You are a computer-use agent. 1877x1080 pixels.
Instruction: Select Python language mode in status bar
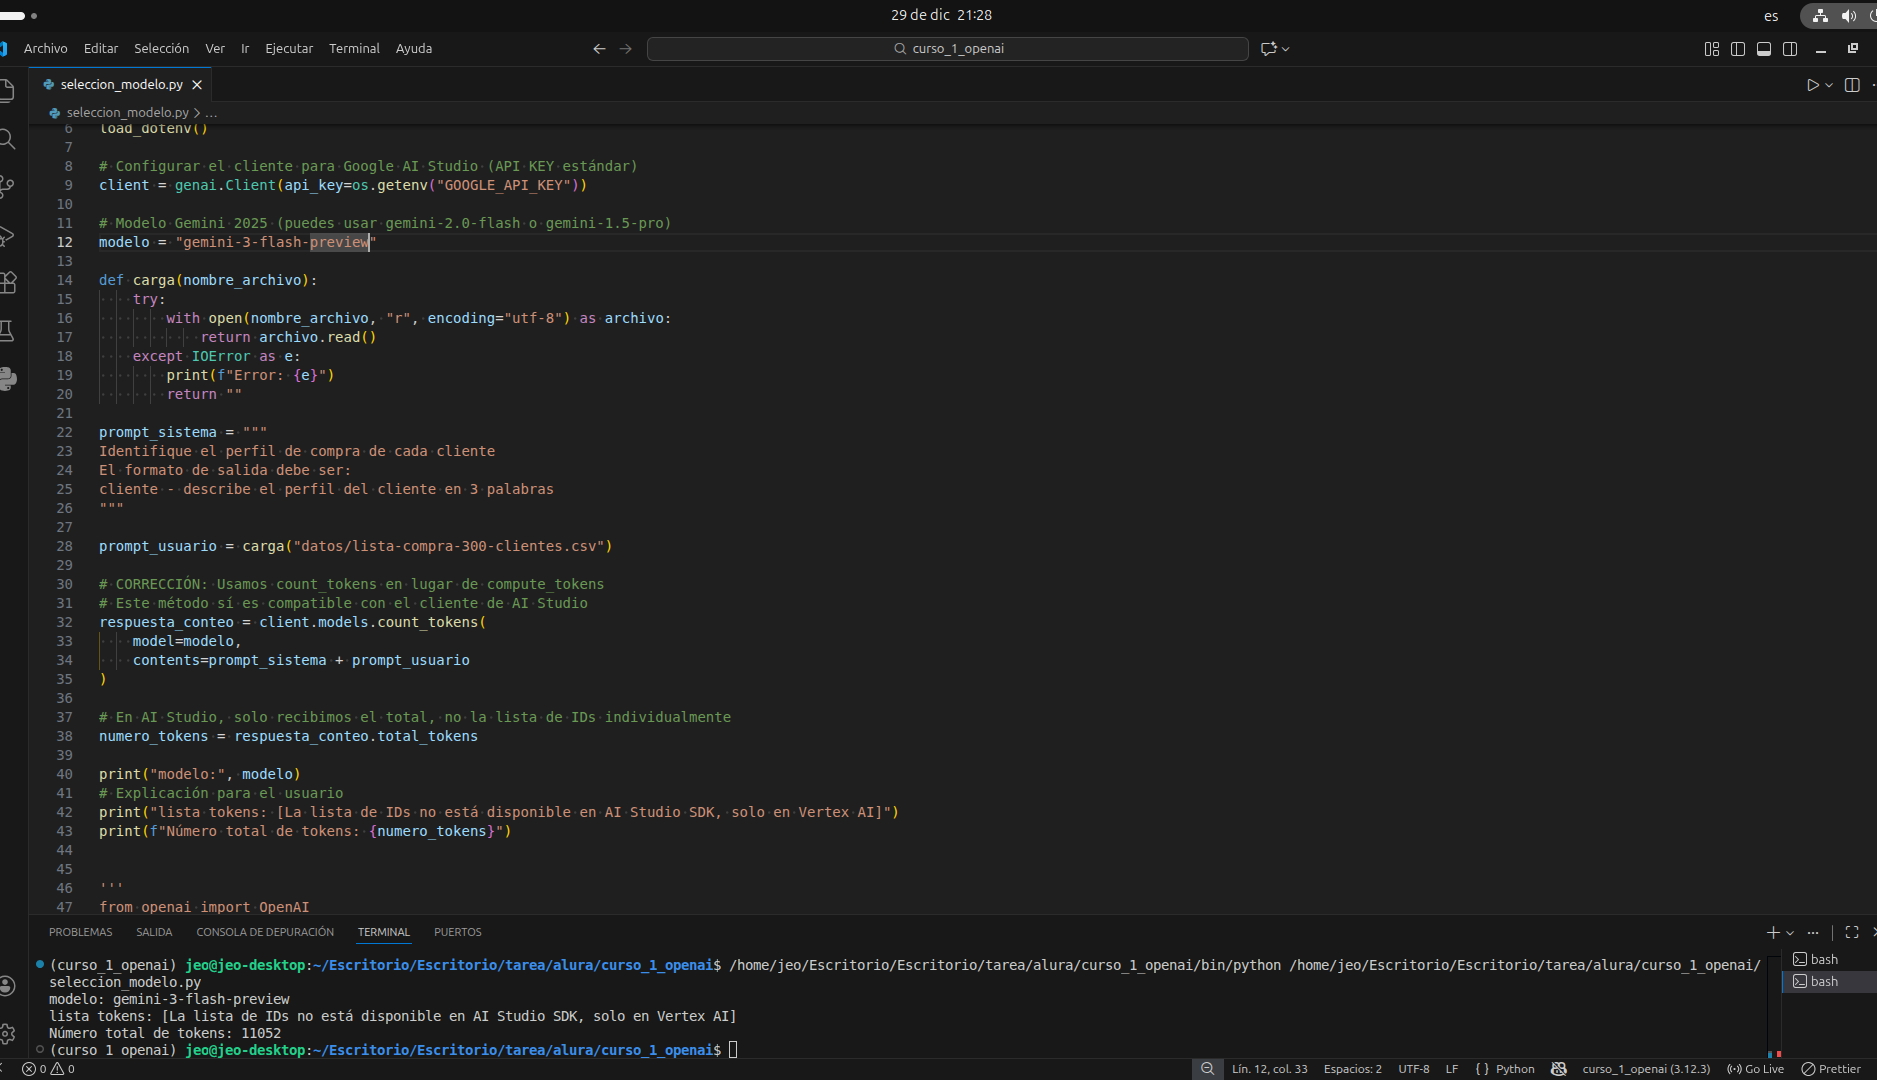(1515, 1069)
